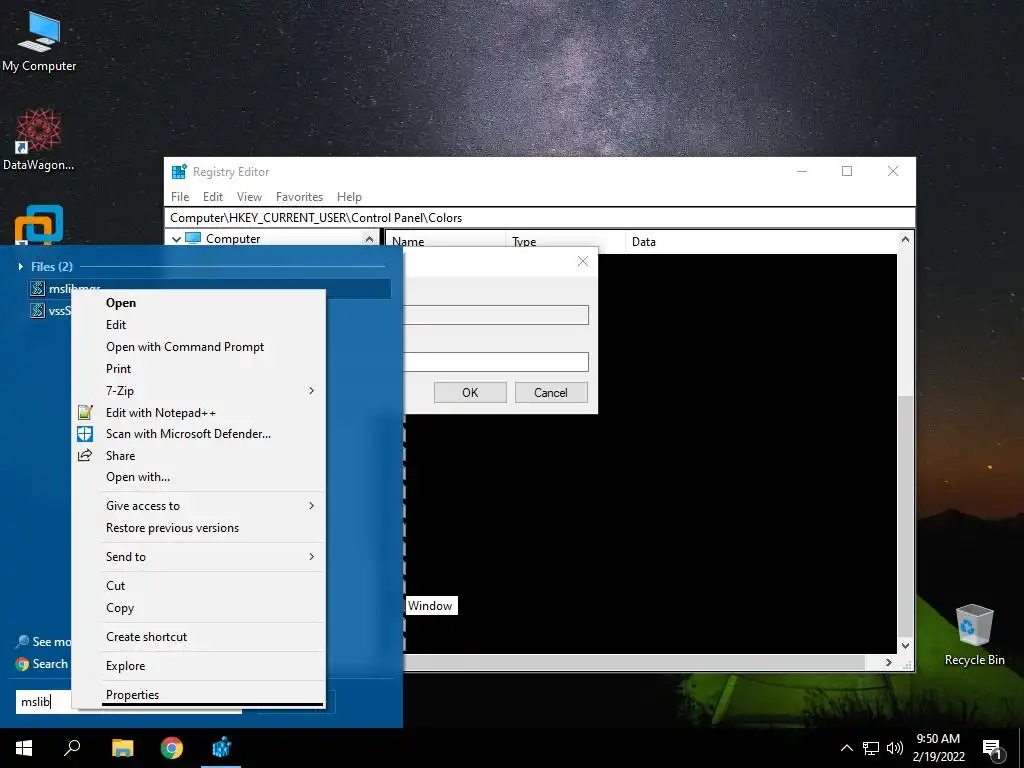
Task: Click the Chrome icon beside Search
Action: tap(22, 664)
